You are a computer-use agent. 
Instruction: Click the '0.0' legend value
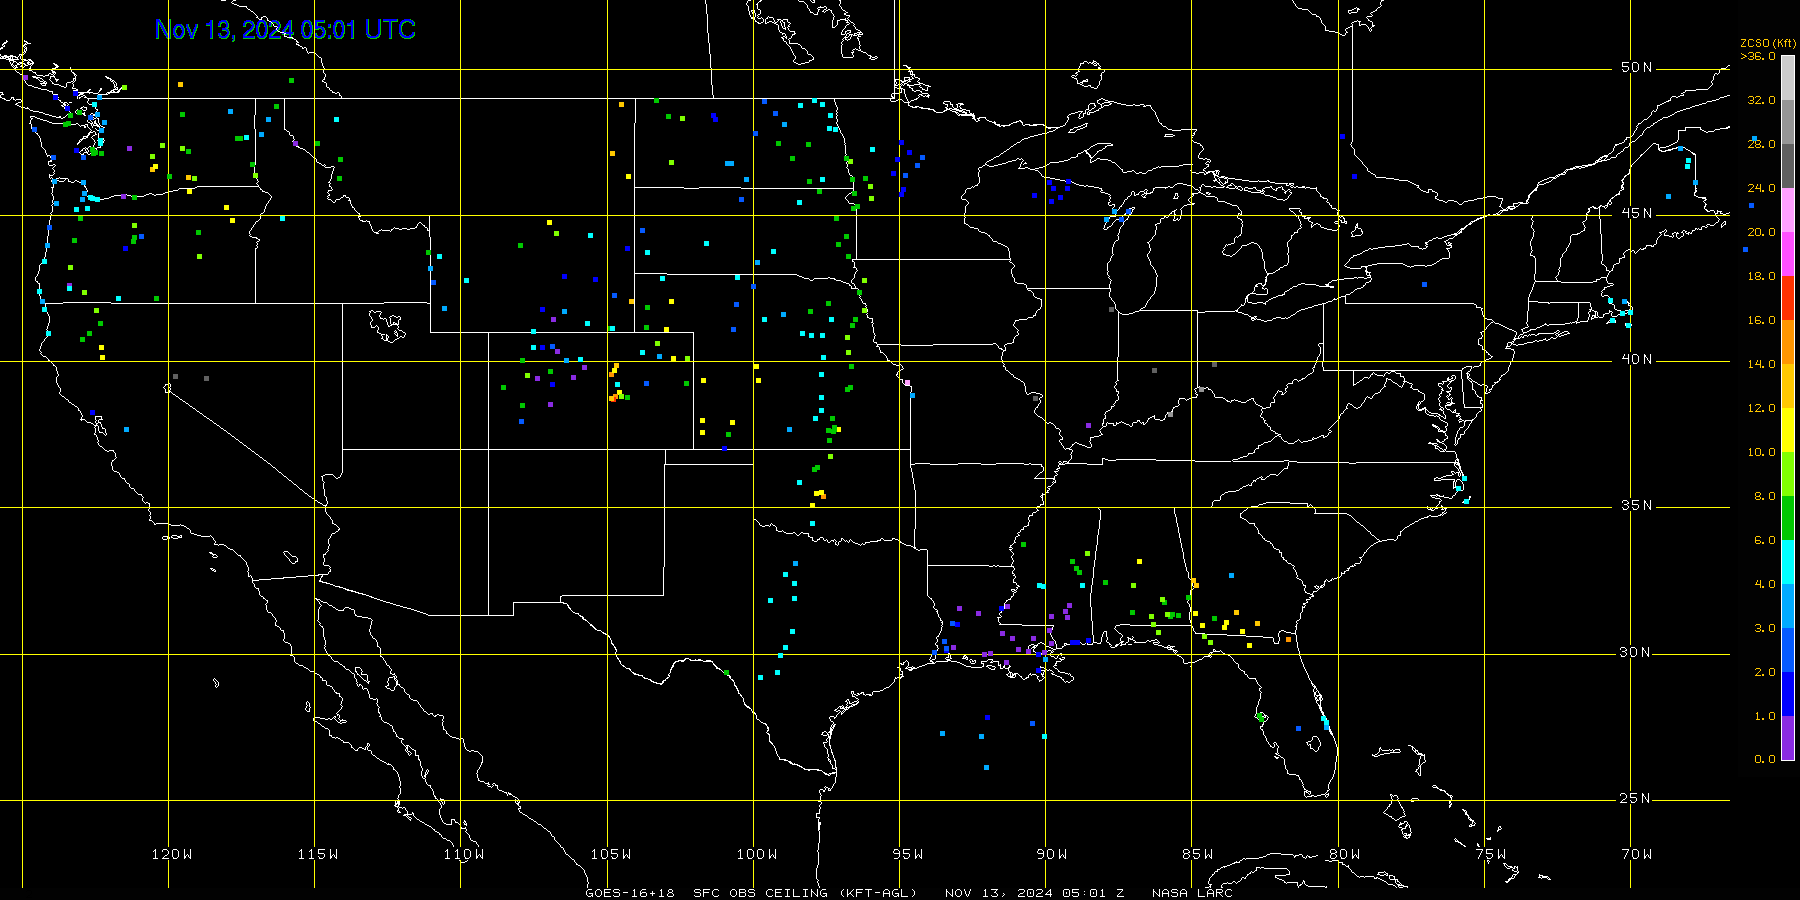coord(1764,759)
